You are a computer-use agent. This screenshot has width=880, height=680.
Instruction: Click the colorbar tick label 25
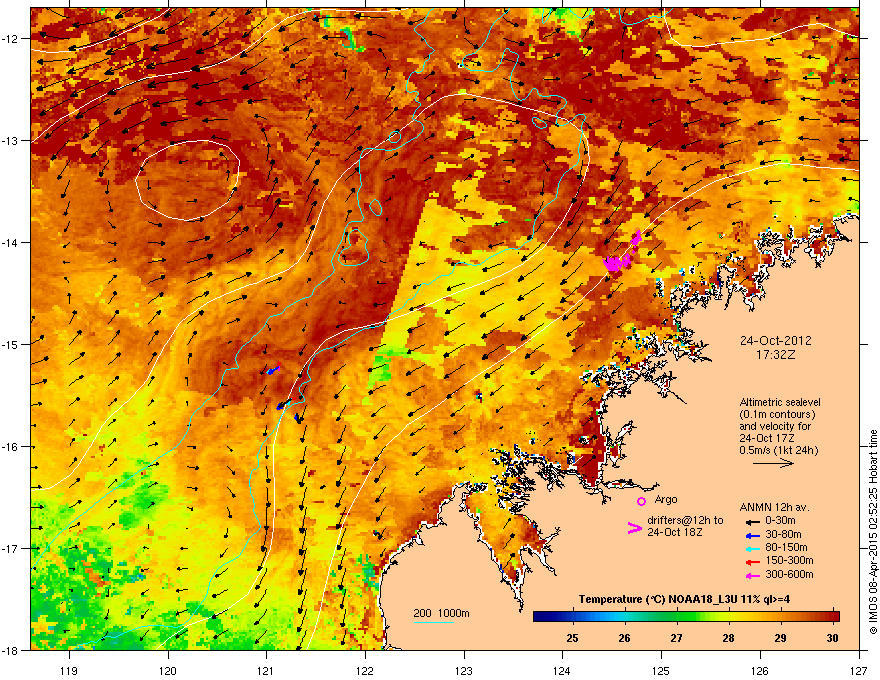[x=572, y=638]
